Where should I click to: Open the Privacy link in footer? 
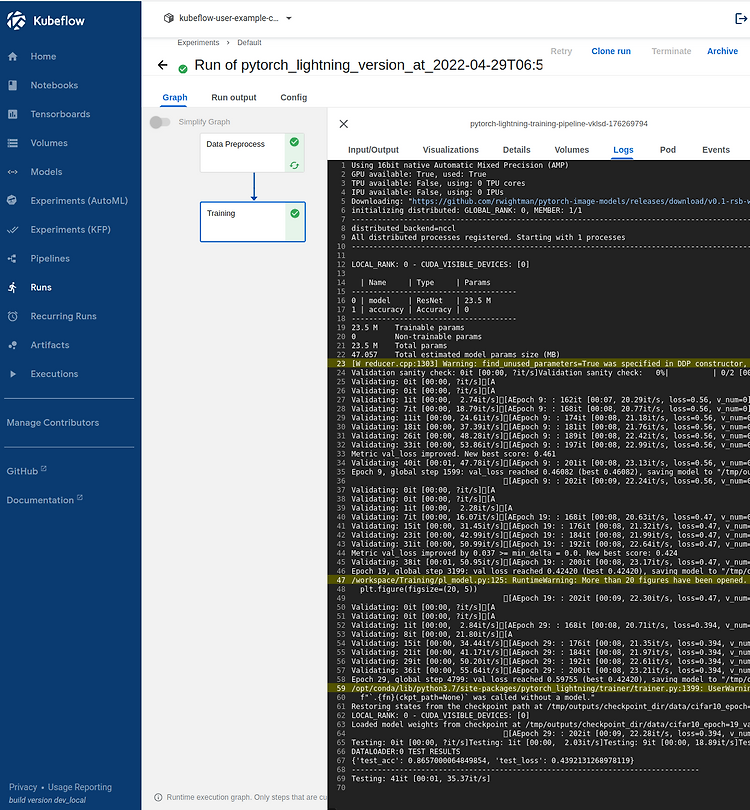click(23, 787)
